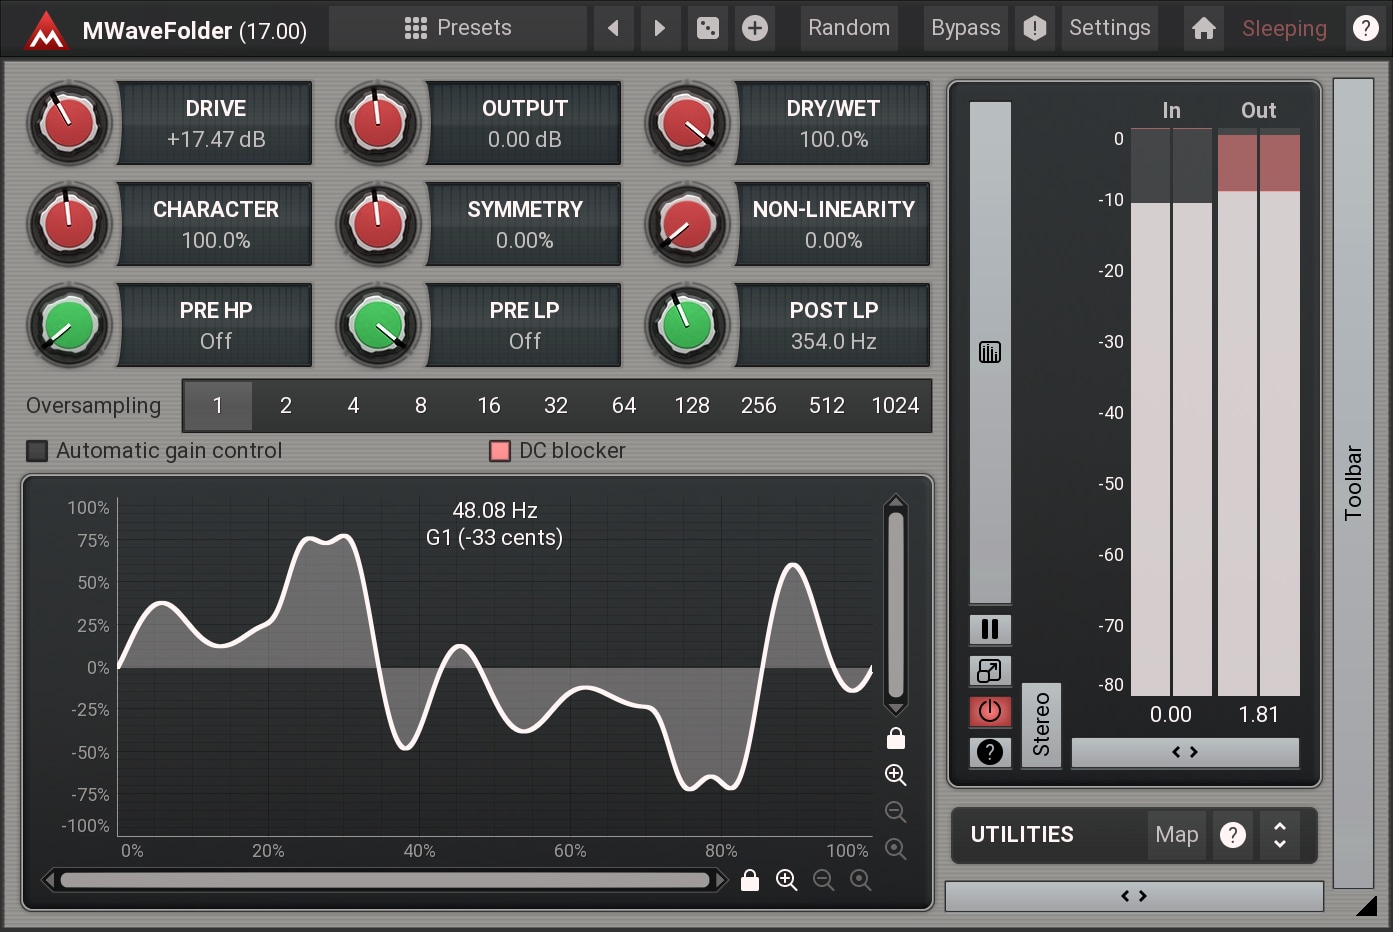Click the red power button on meter
This screenshot has height=932, width=1393.
(990, 711)
